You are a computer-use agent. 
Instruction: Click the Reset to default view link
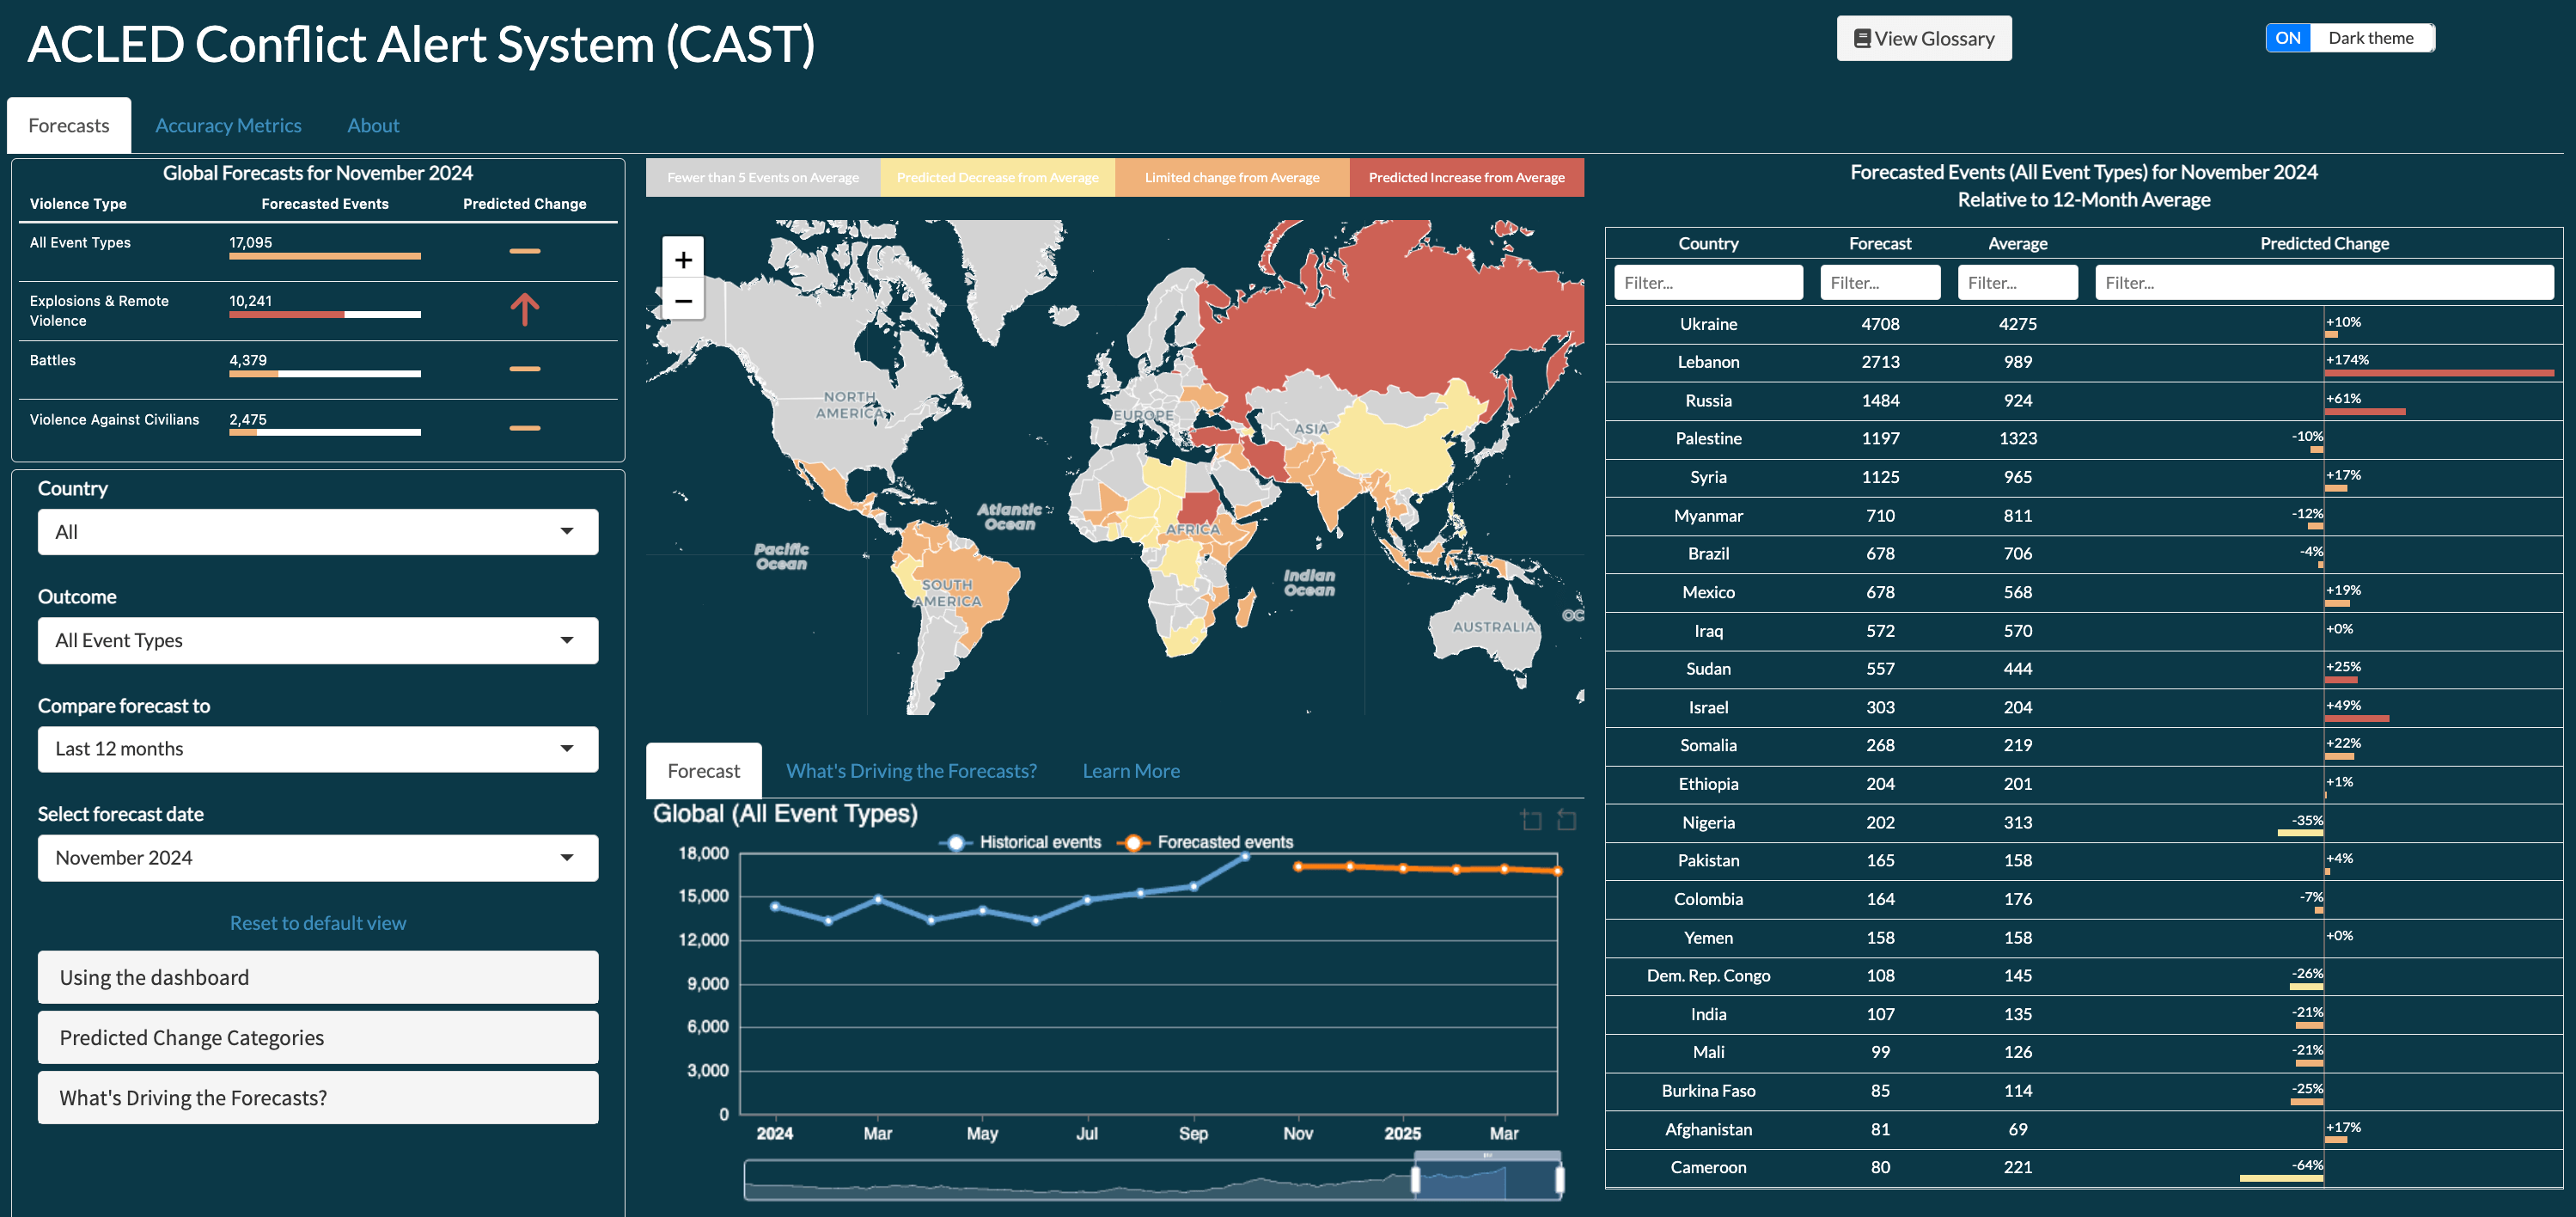click(318, 923)
